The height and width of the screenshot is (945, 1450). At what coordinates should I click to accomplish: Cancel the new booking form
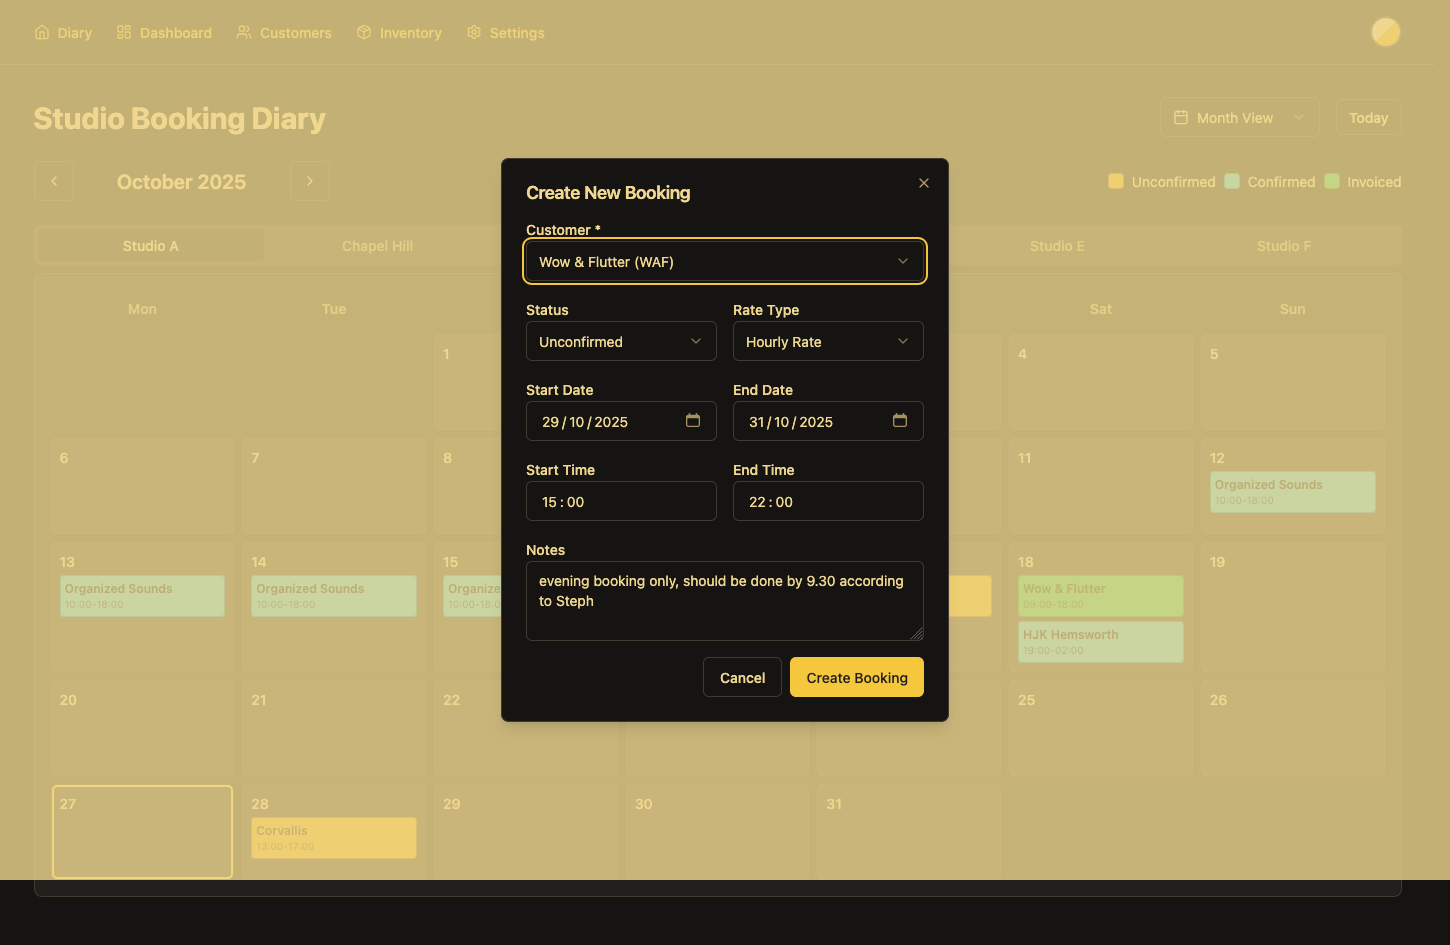(x=742, y=677)
